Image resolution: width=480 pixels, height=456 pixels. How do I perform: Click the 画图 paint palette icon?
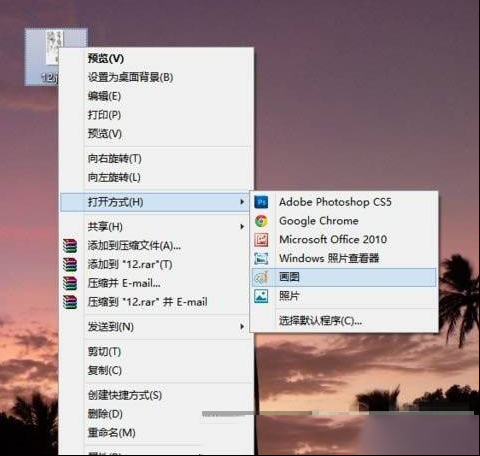(261, 277)
